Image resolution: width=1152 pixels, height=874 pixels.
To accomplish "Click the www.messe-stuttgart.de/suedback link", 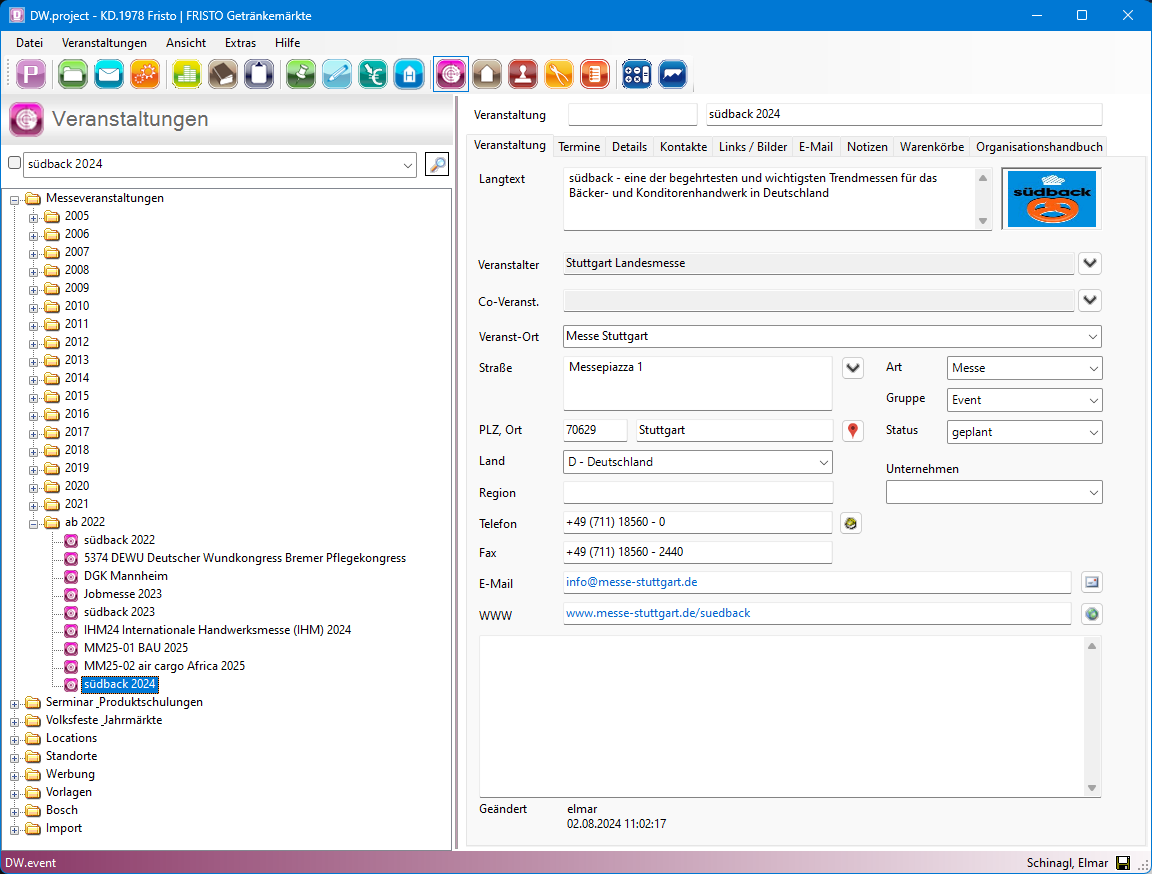I will [658, 613].
